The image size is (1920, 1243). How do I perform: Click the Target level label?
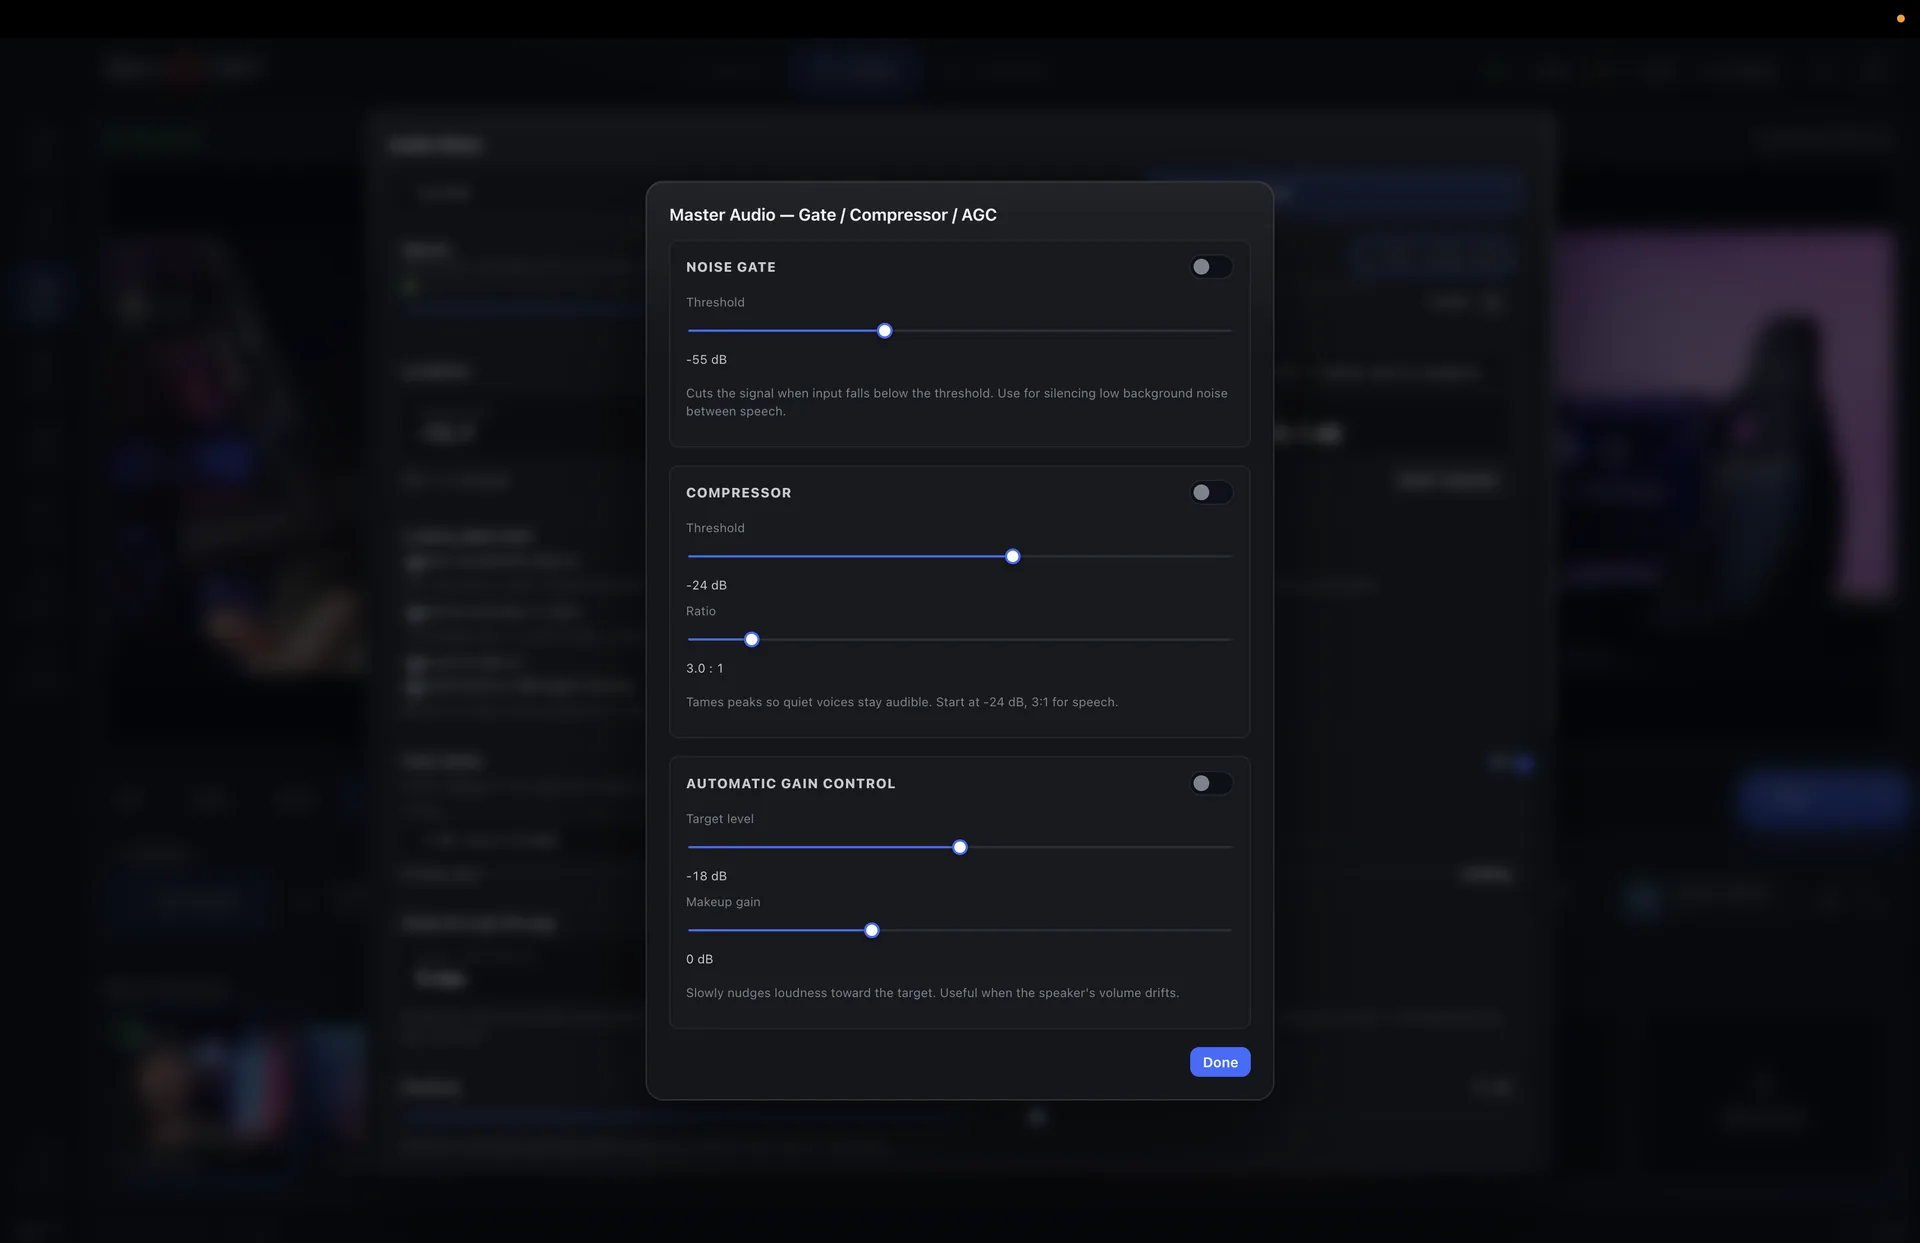719,820
